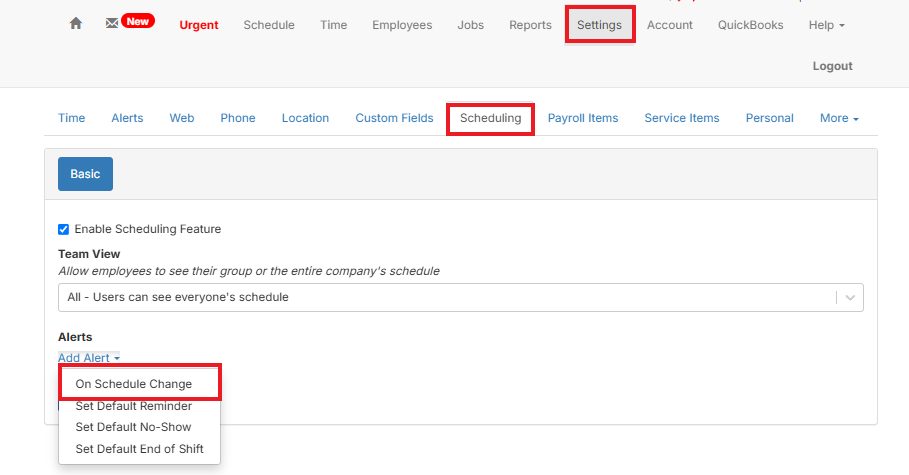Choose Set Default Reminder option

coord(134,406)
